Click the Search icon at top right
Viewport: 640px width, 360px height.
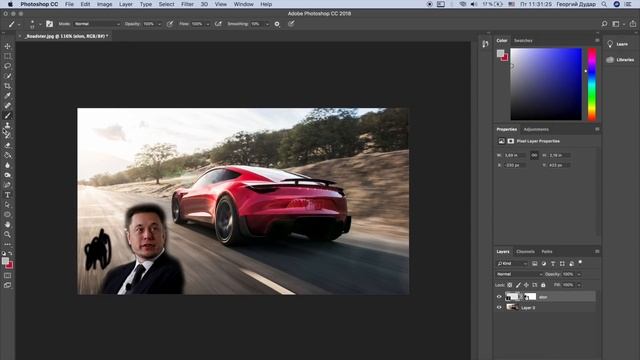point(604,24)
